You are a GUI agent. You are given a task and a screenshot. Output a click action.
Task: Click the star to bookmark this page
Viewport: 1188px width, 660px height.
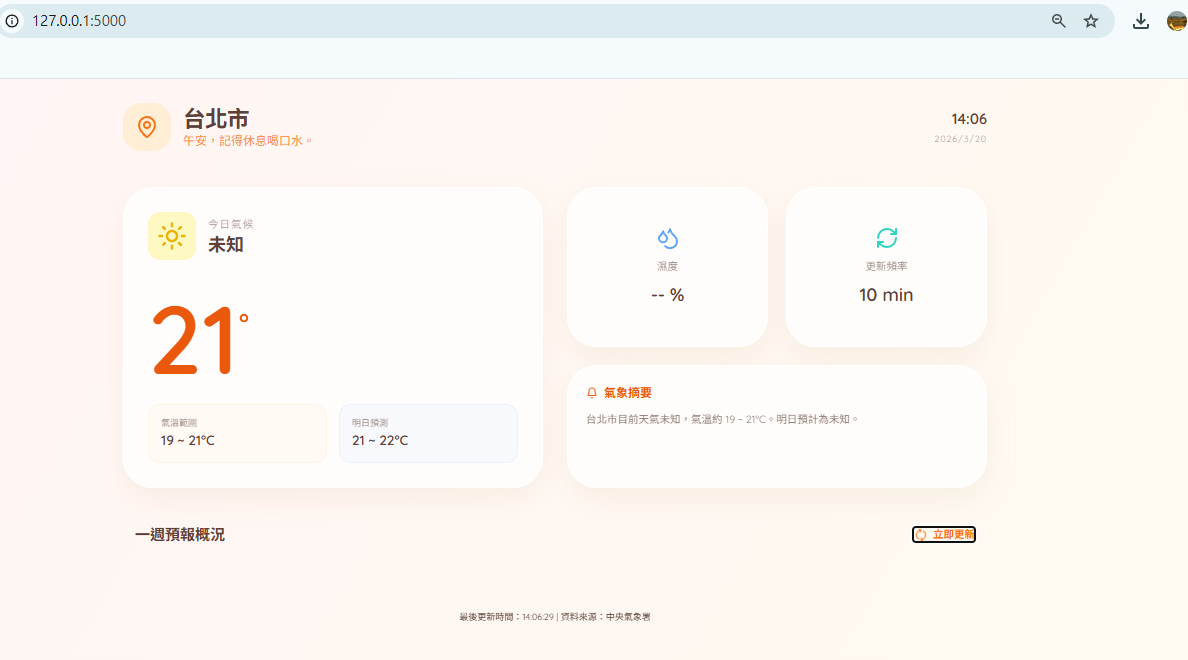coord(1091,20)
